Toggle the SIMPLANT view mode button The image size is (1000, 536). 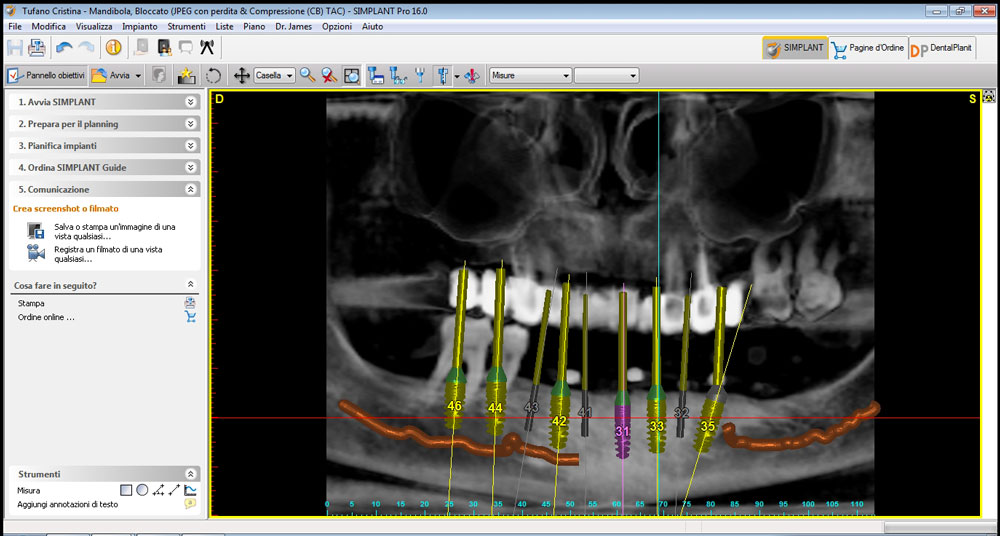pos(795,48)
